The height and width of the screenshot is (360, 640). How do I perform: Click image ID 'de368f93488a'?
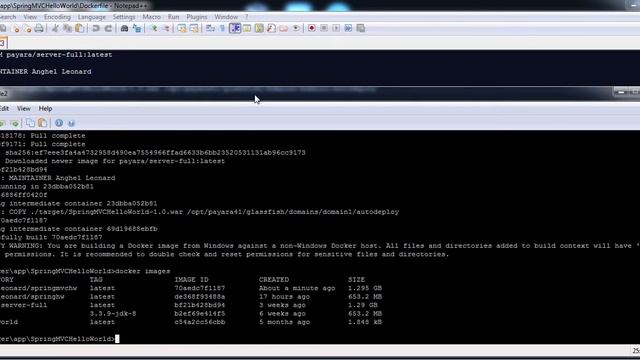point(200,297)
